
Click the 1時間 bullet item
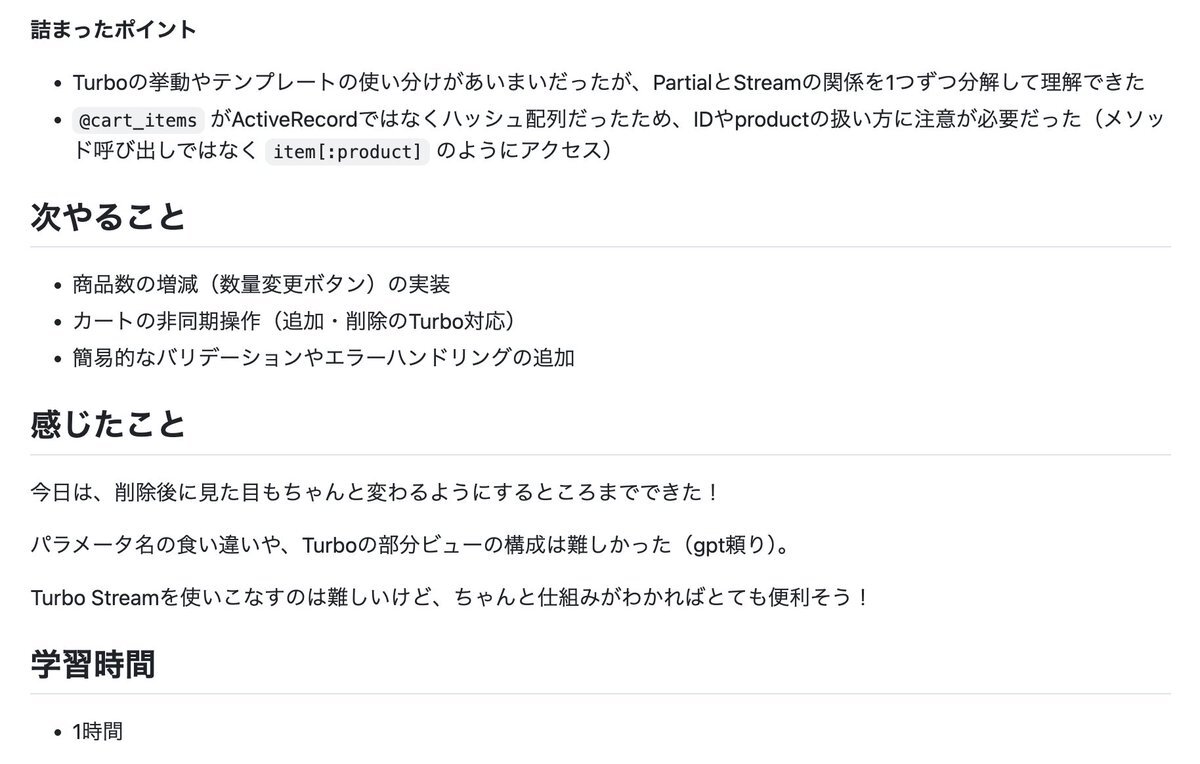(97, 731)
